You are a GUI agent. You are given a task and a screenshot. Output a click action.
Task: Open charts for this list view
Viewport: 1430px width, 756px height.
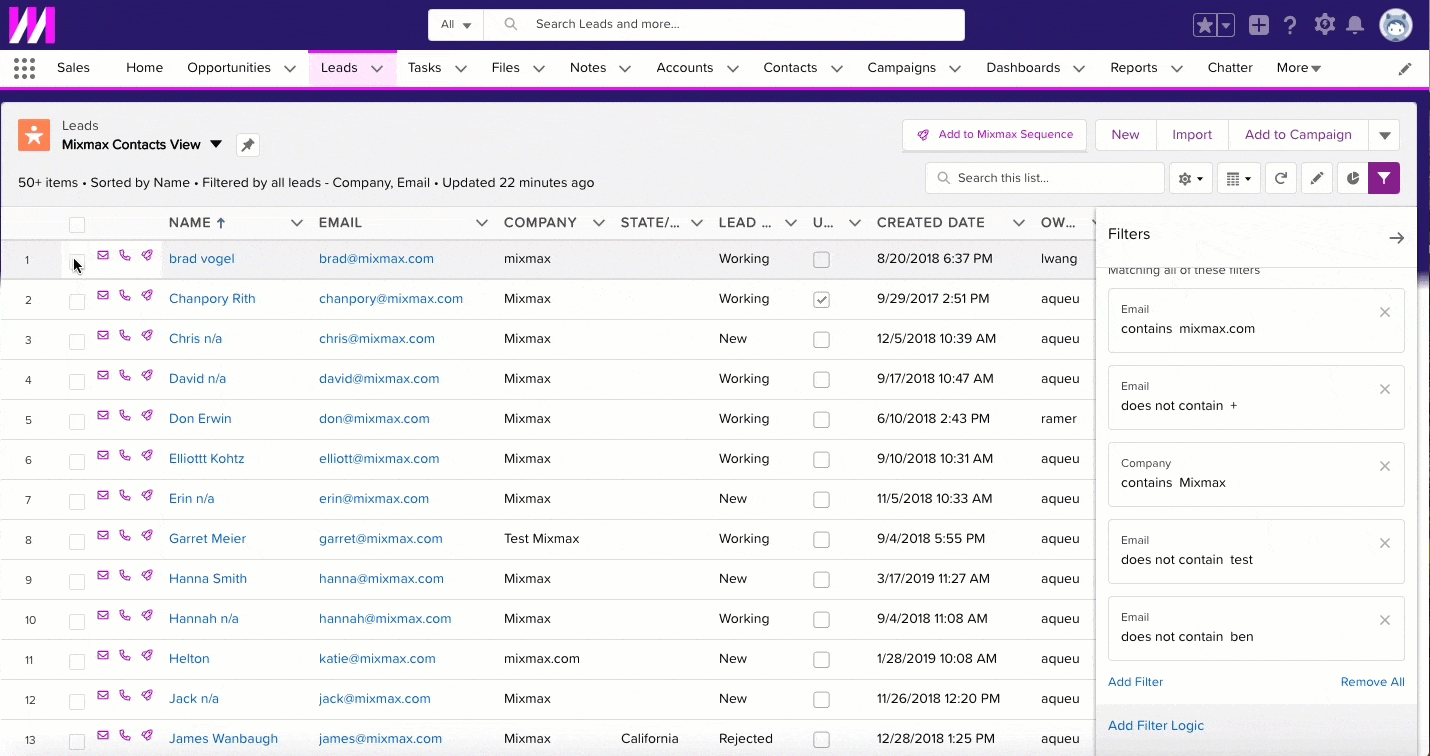point(1352,178)
